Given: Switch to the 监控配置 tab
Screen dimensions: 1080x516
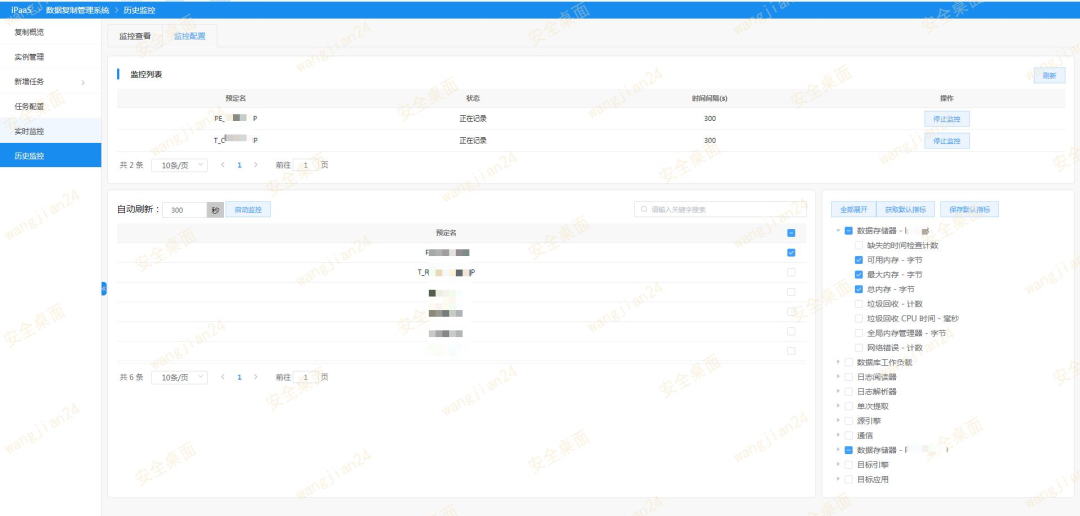Looking at the screenshot, I should click(189, 37).
